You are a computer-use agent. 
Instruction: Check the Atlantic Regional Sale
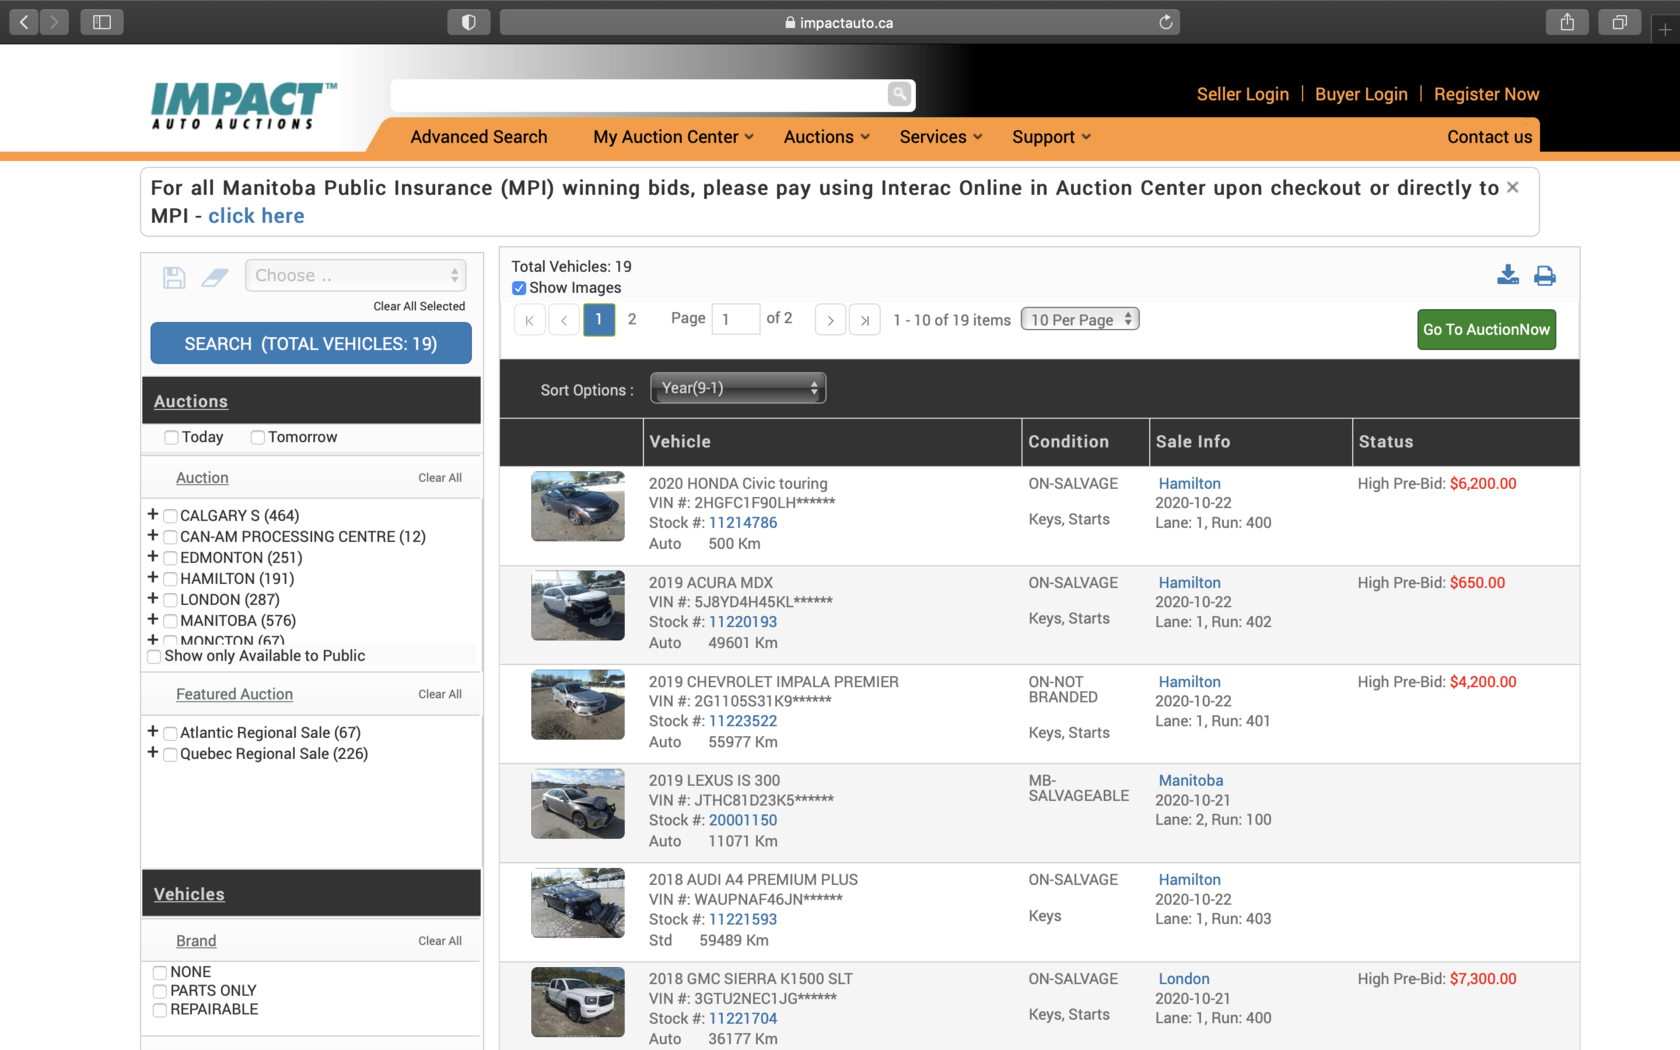pyautogui.click(x=170, y=733)
